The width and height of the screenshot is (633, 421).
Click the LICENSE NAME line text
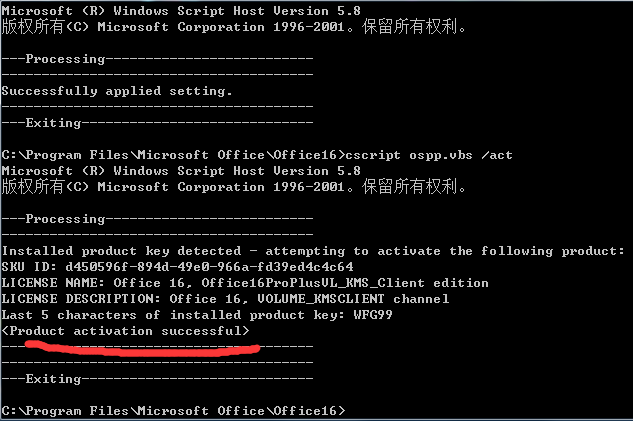click(245, 283)
